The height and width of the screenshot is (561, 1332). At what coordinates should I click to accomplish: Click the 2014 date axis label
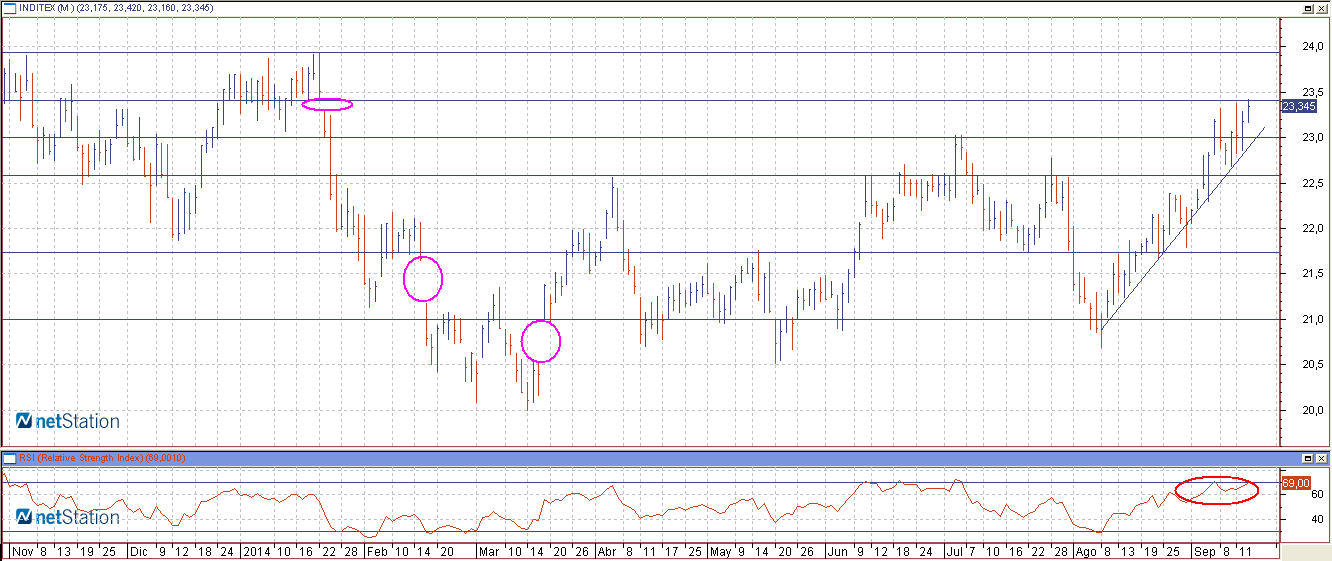(x=257, y=551)
